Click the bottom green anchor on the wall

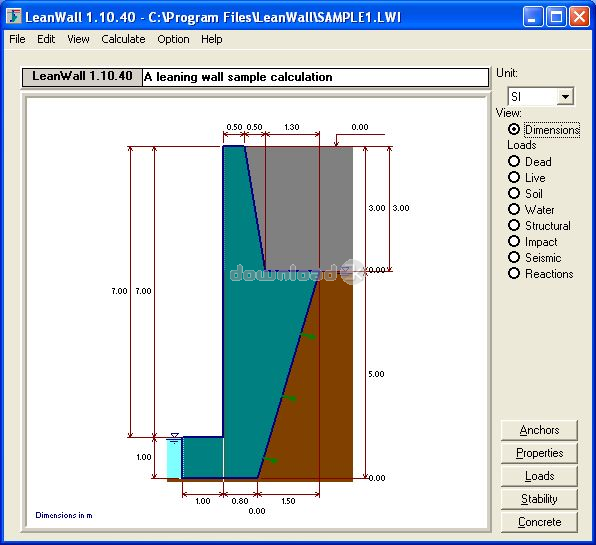(270, 460)
